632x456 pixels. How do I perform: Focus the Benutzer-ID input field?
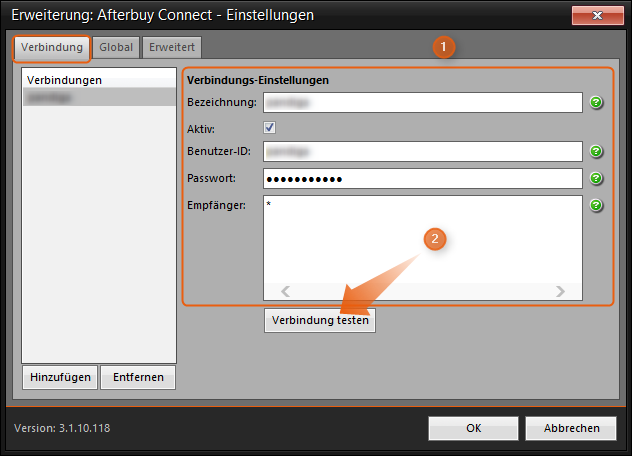click(423, 151)
